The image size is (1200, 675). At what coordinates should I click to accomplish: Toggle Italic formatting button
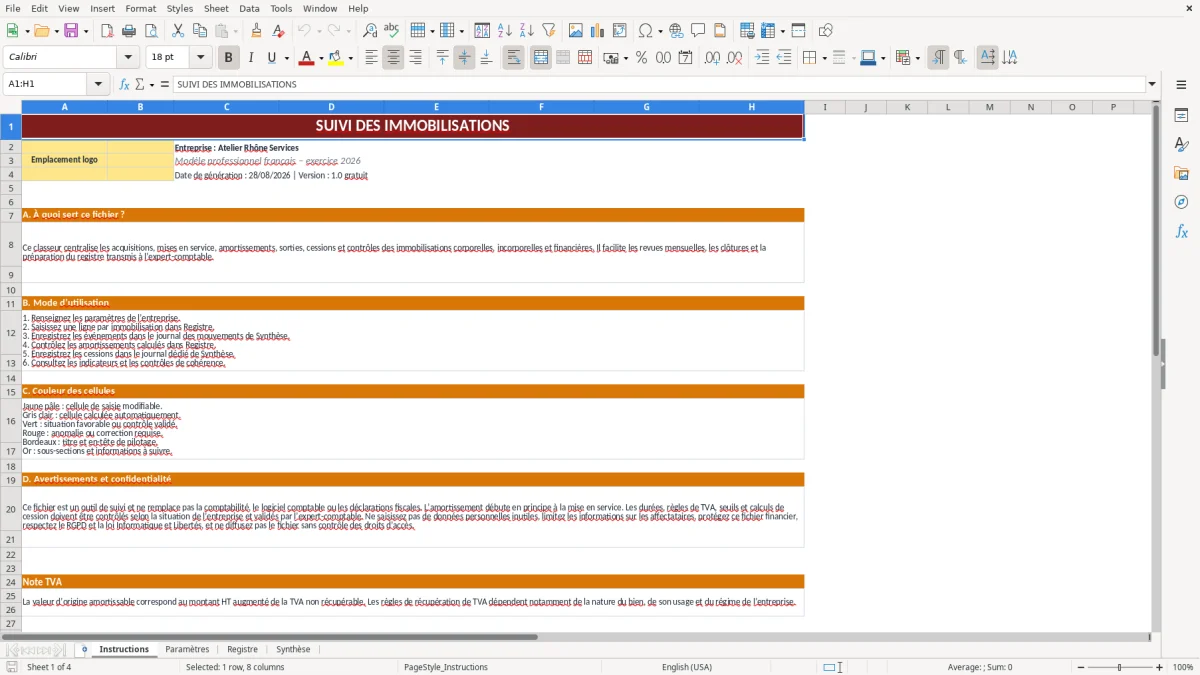pyautogui.click(x=251, y=58)
